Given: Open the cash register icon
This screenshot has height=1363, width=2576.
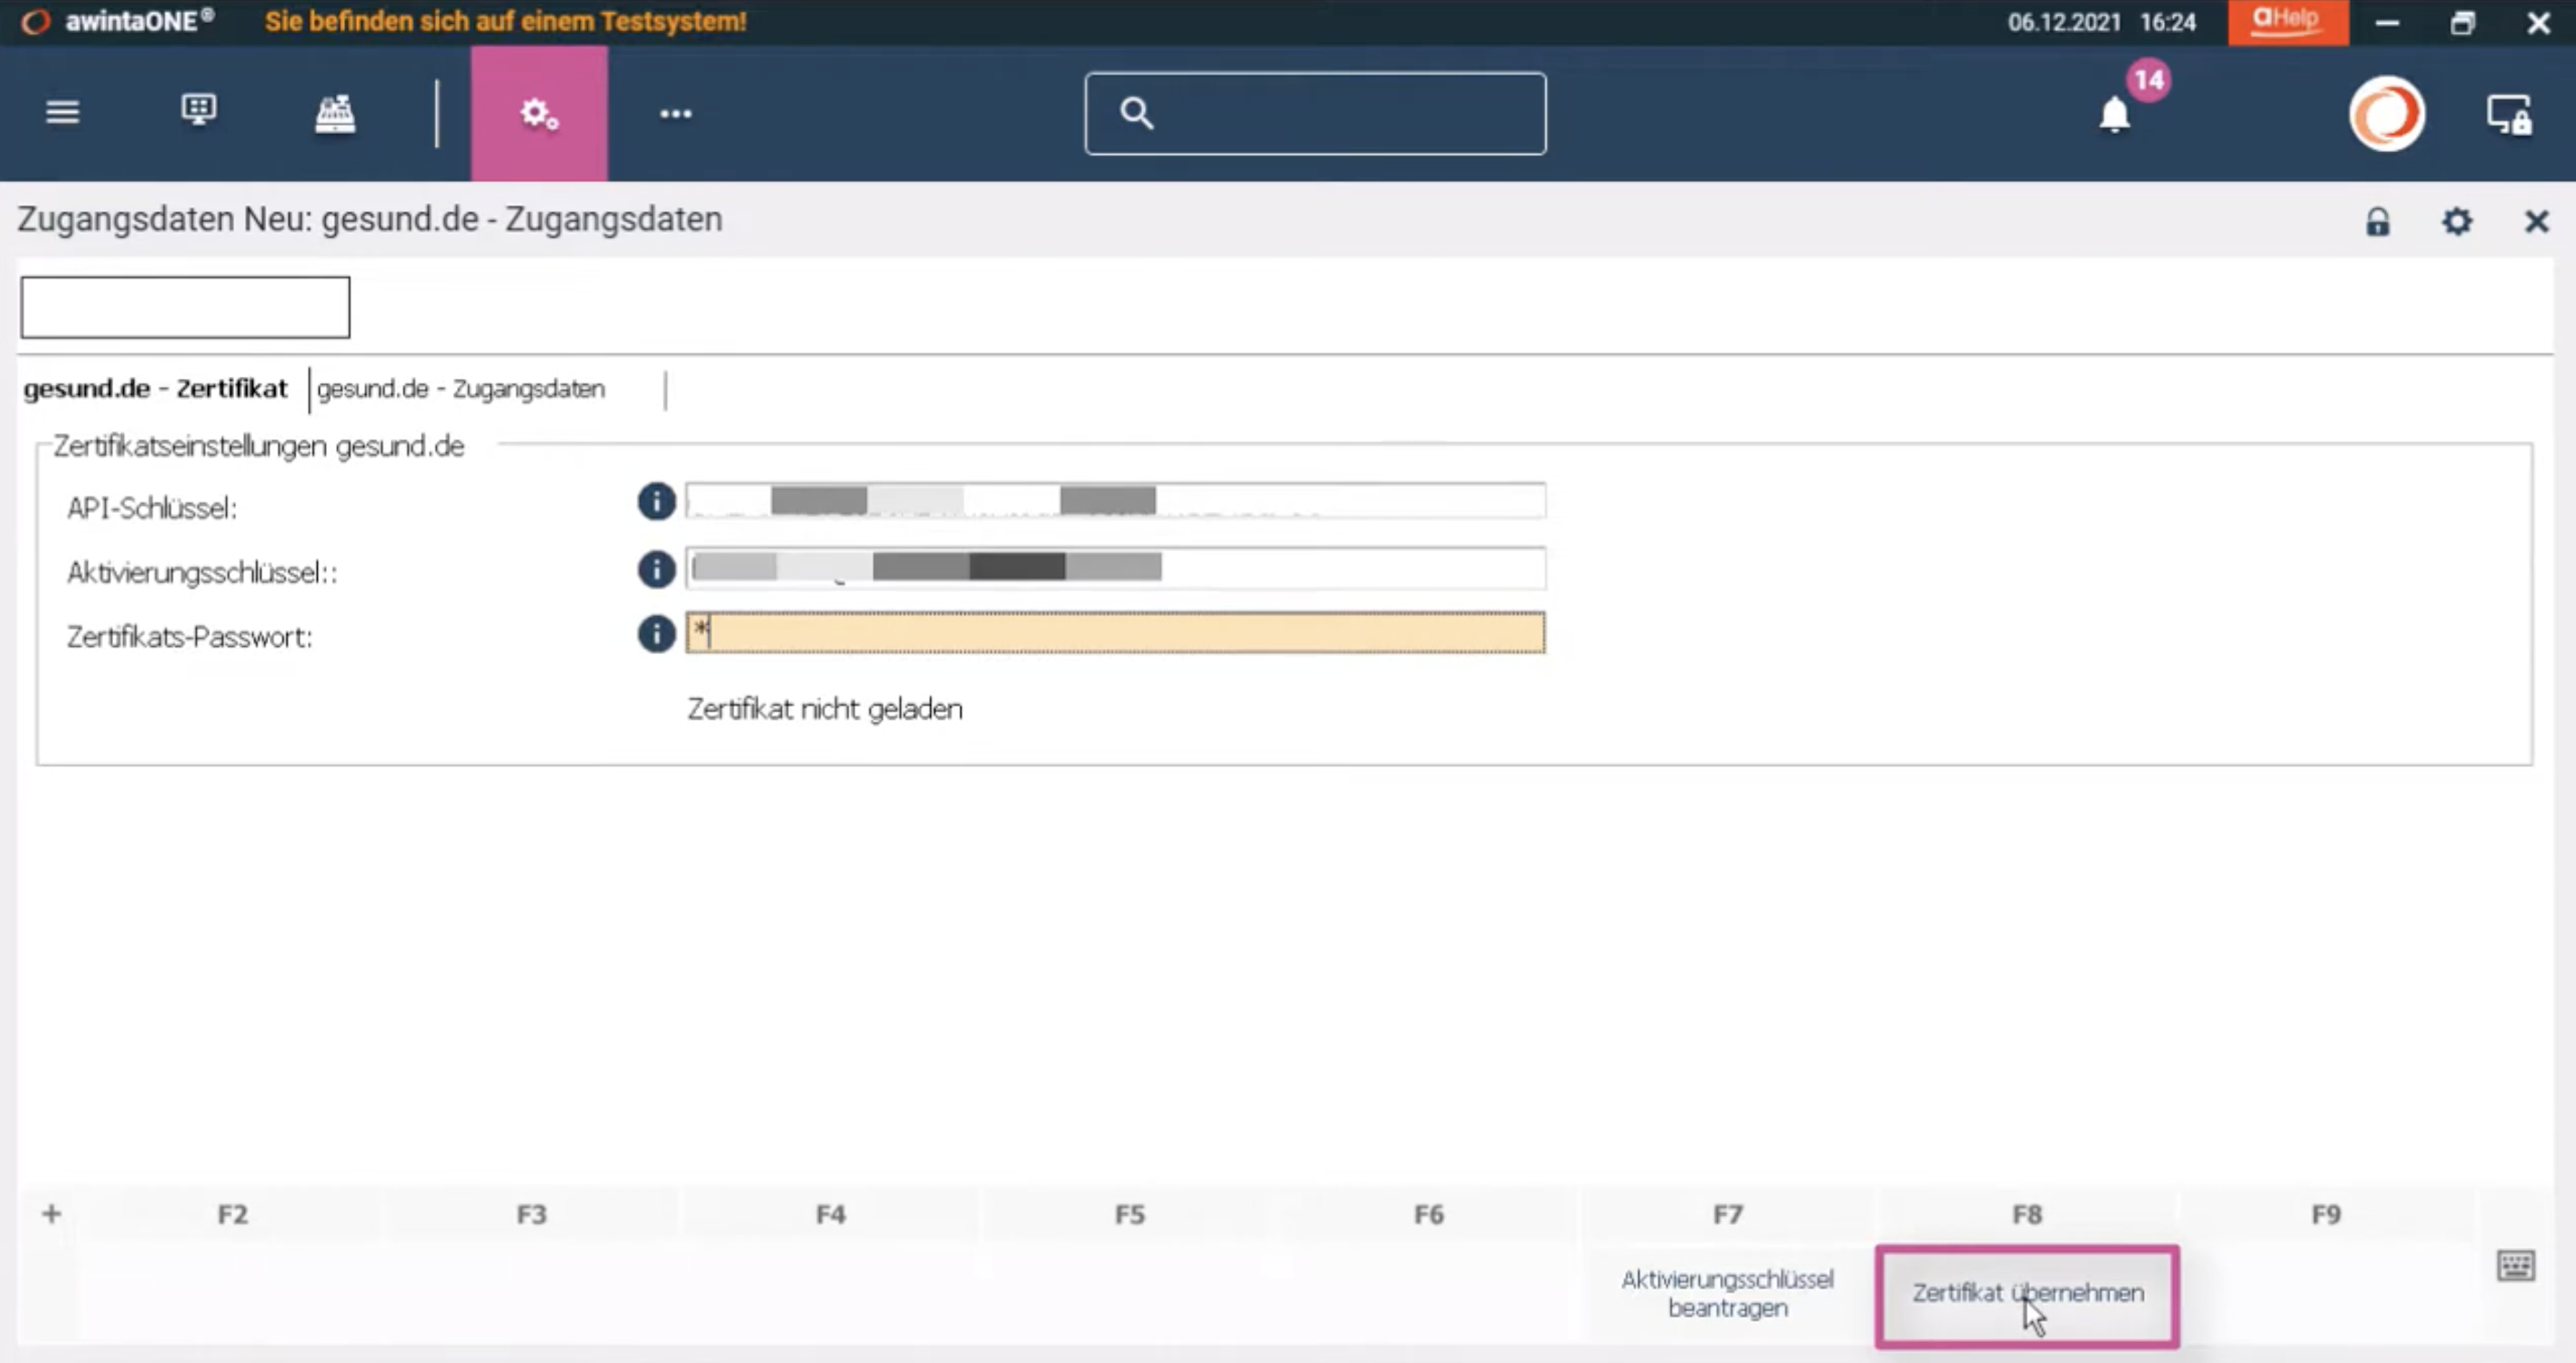Looking at the screenshot, I should [335, 113].
